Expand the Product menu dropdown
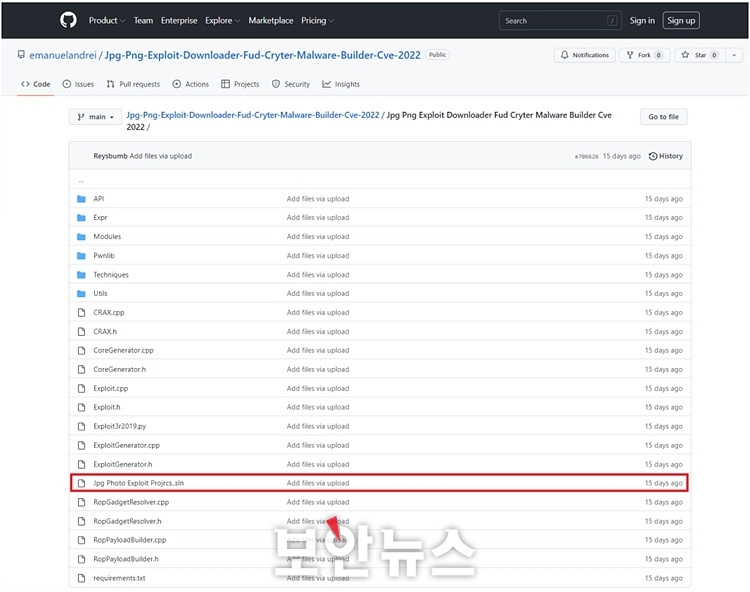This screenshot has width=750, height=592. click(x=107, y=20)
